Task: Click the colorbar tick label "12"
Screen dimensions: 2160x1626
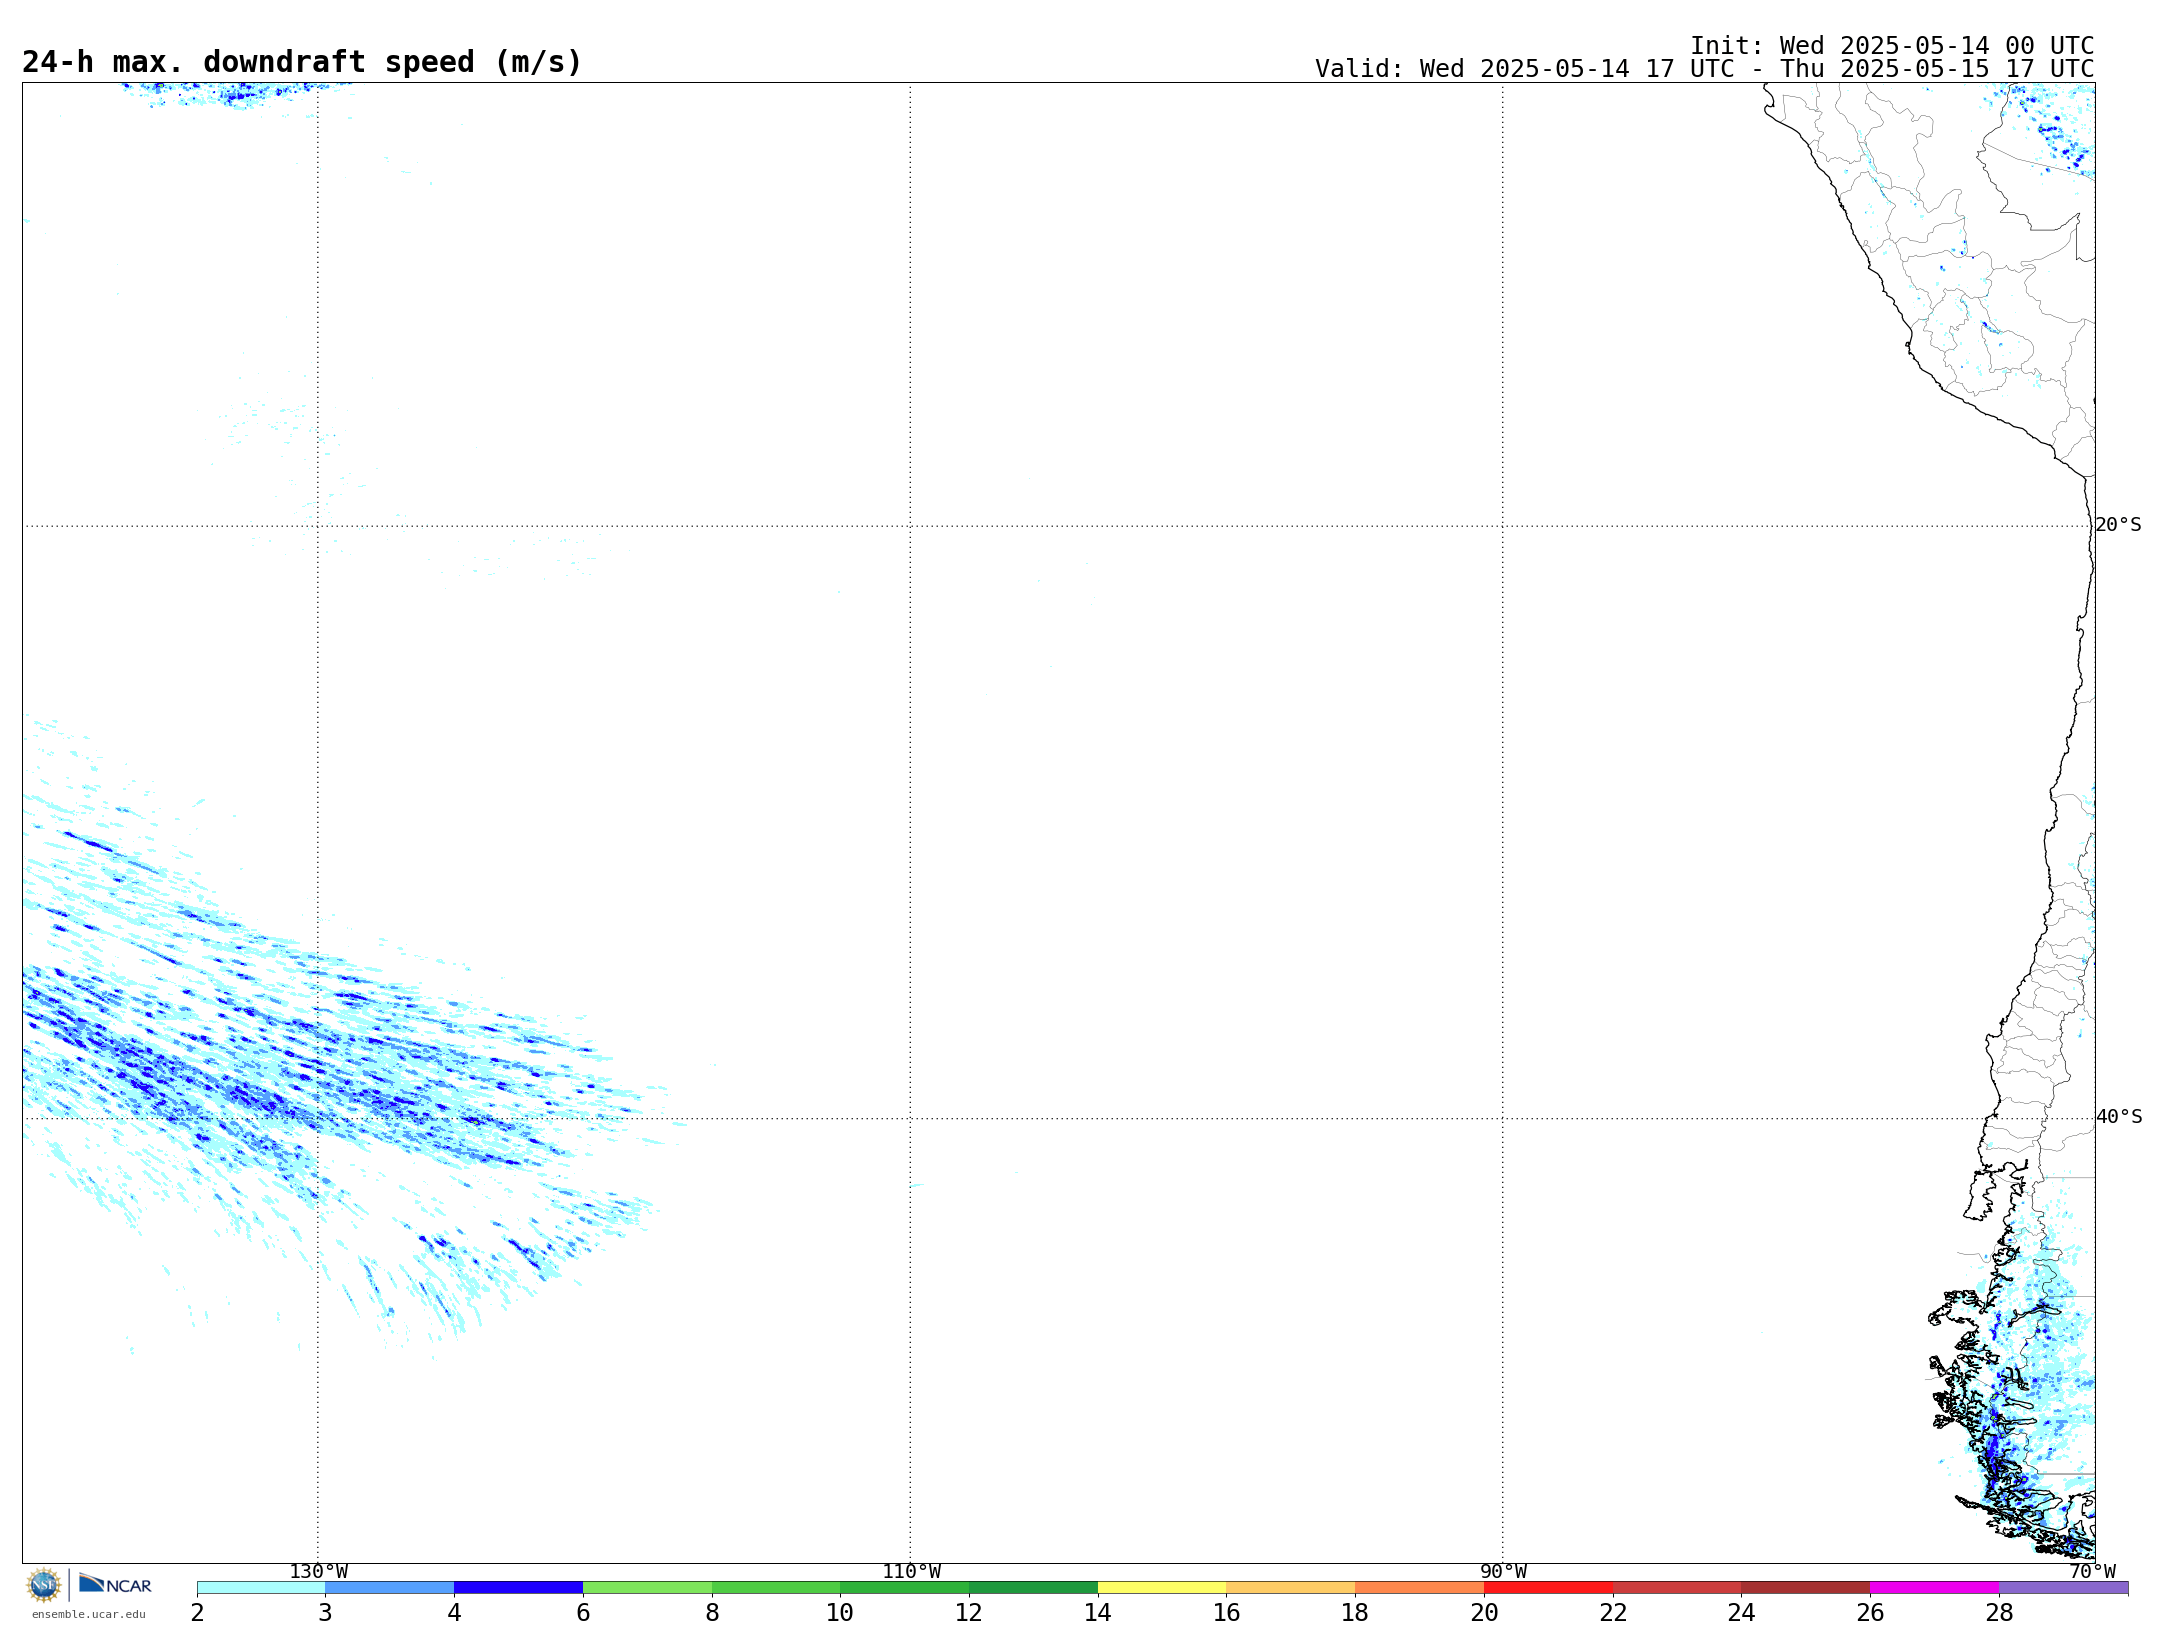Action: click(x=969, y=1613)
